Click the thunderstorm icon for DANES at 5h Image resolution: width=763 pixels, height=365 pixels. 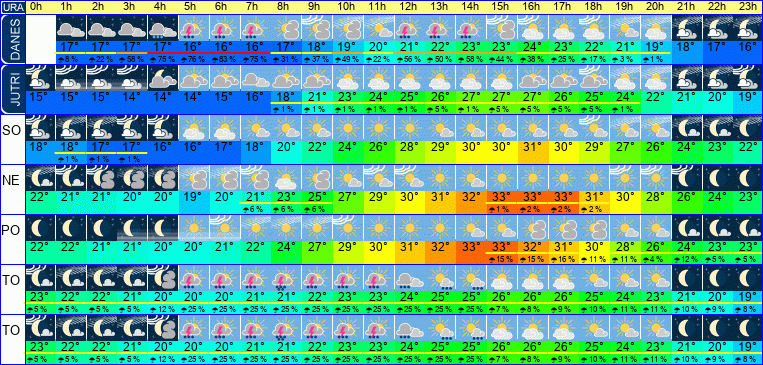tap(194, 28)
